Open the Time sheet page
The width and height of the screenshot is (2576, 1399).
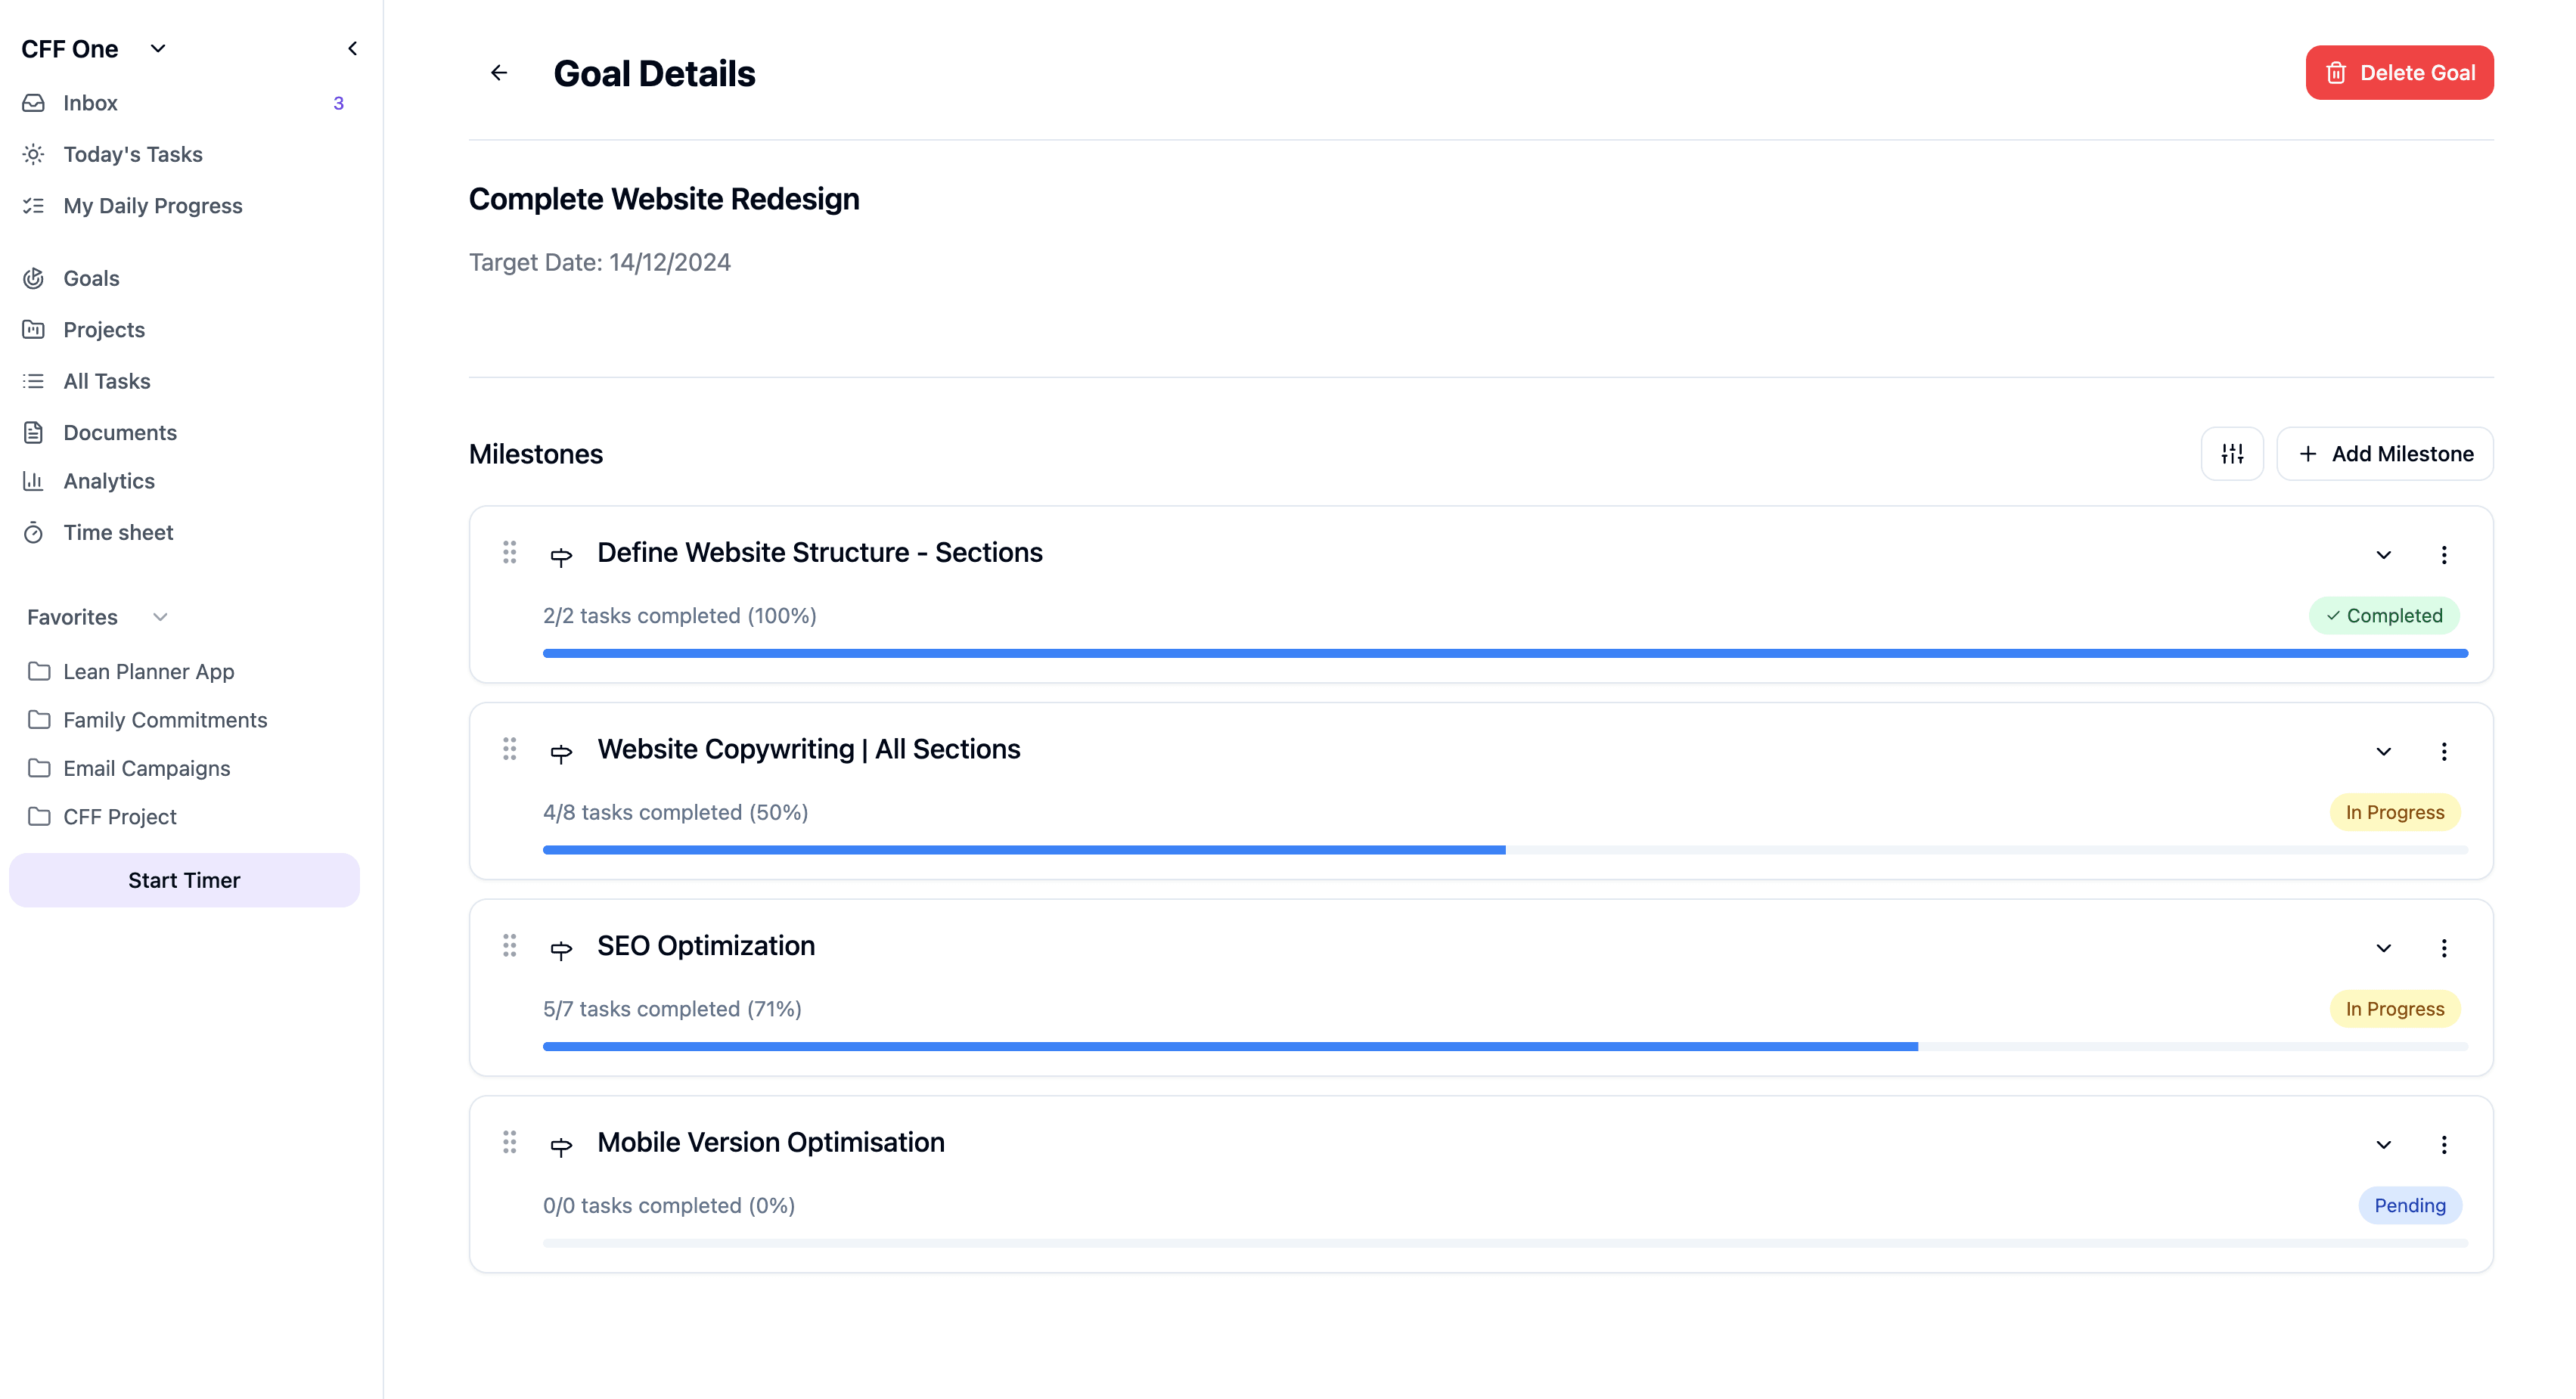coord(118,533)
